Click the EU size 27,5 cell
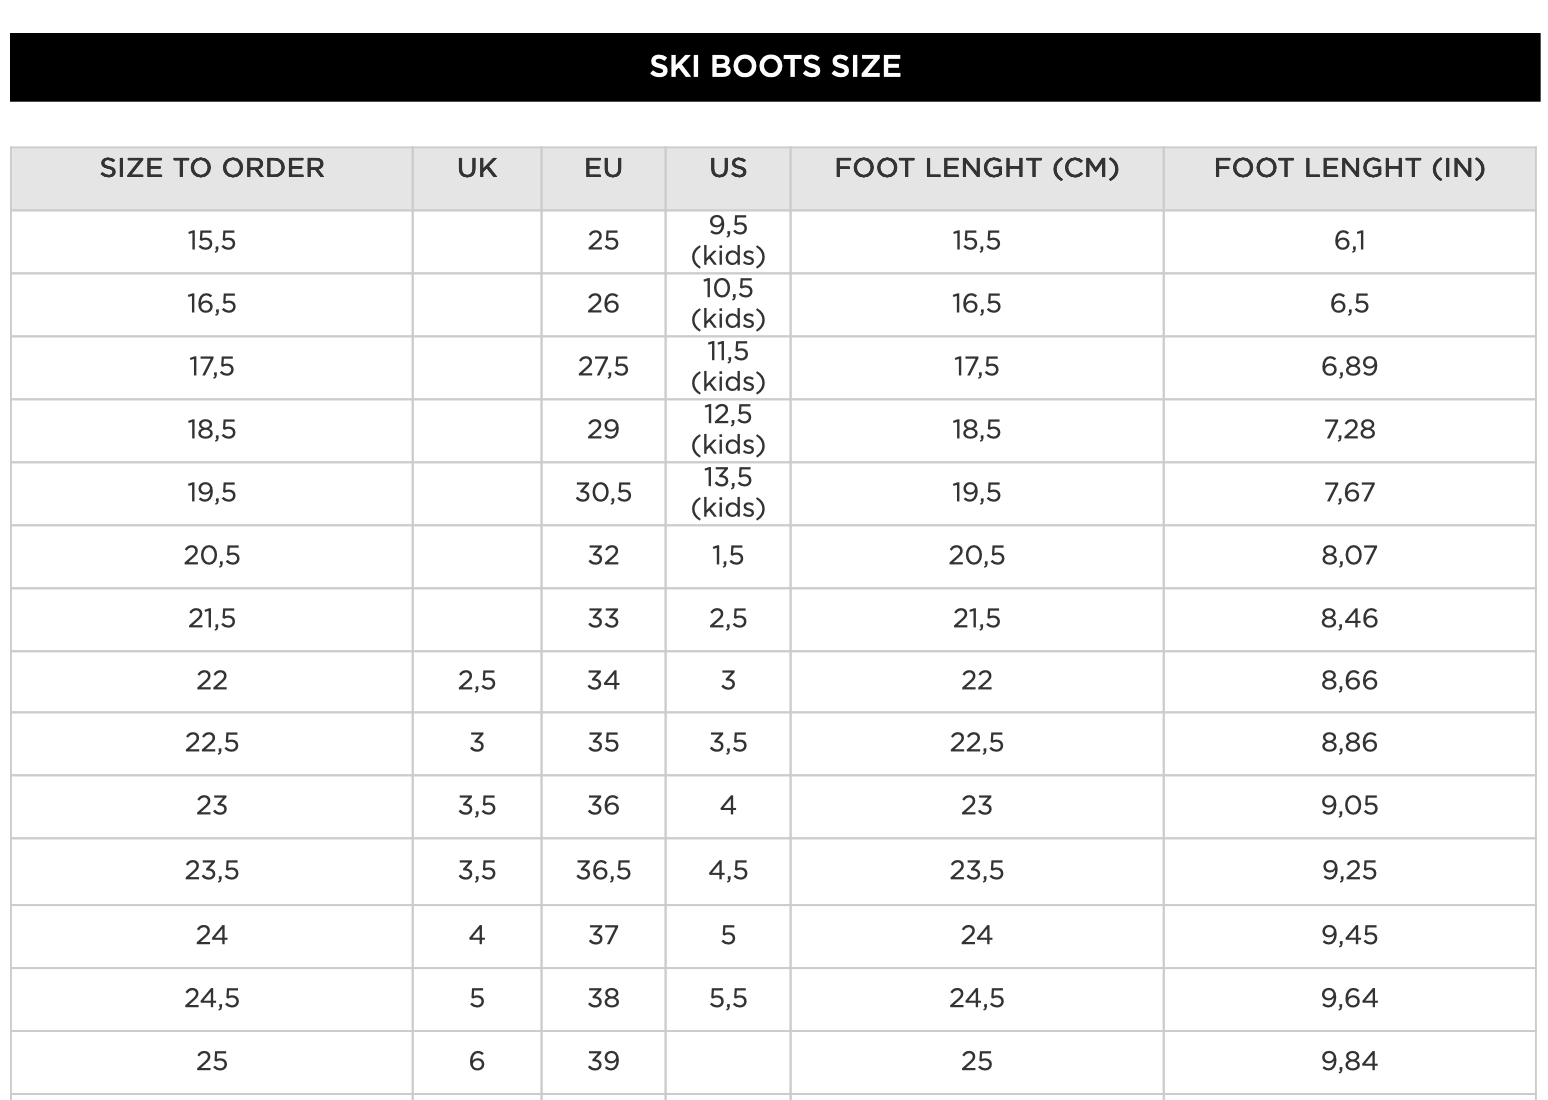Image resolution: width=1548 pixels, height=1100 pixels. [x=603, y=367]
